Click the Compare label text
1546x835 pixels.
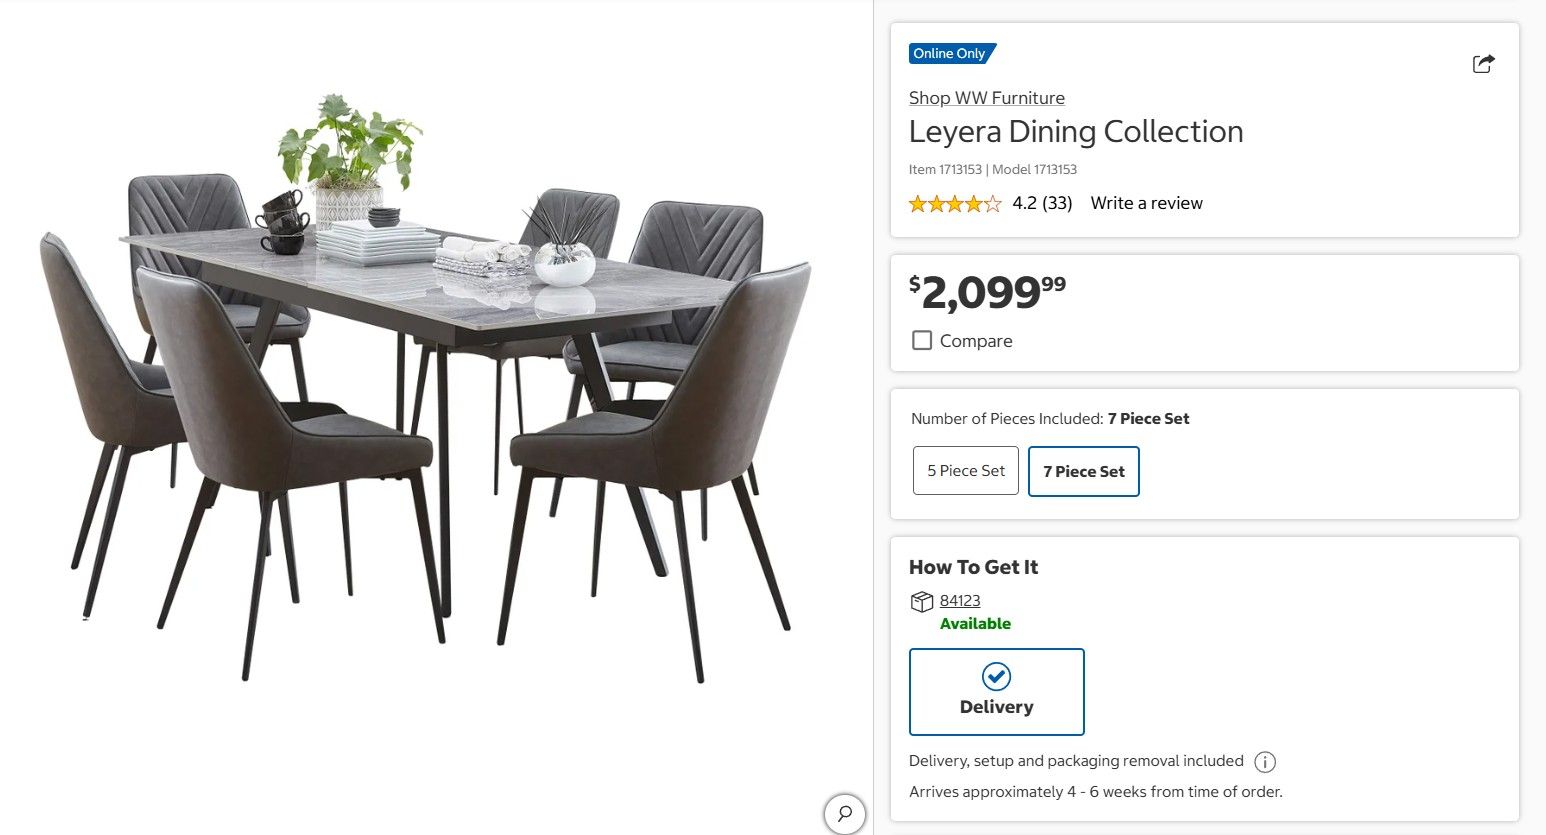tap(976, 341)
